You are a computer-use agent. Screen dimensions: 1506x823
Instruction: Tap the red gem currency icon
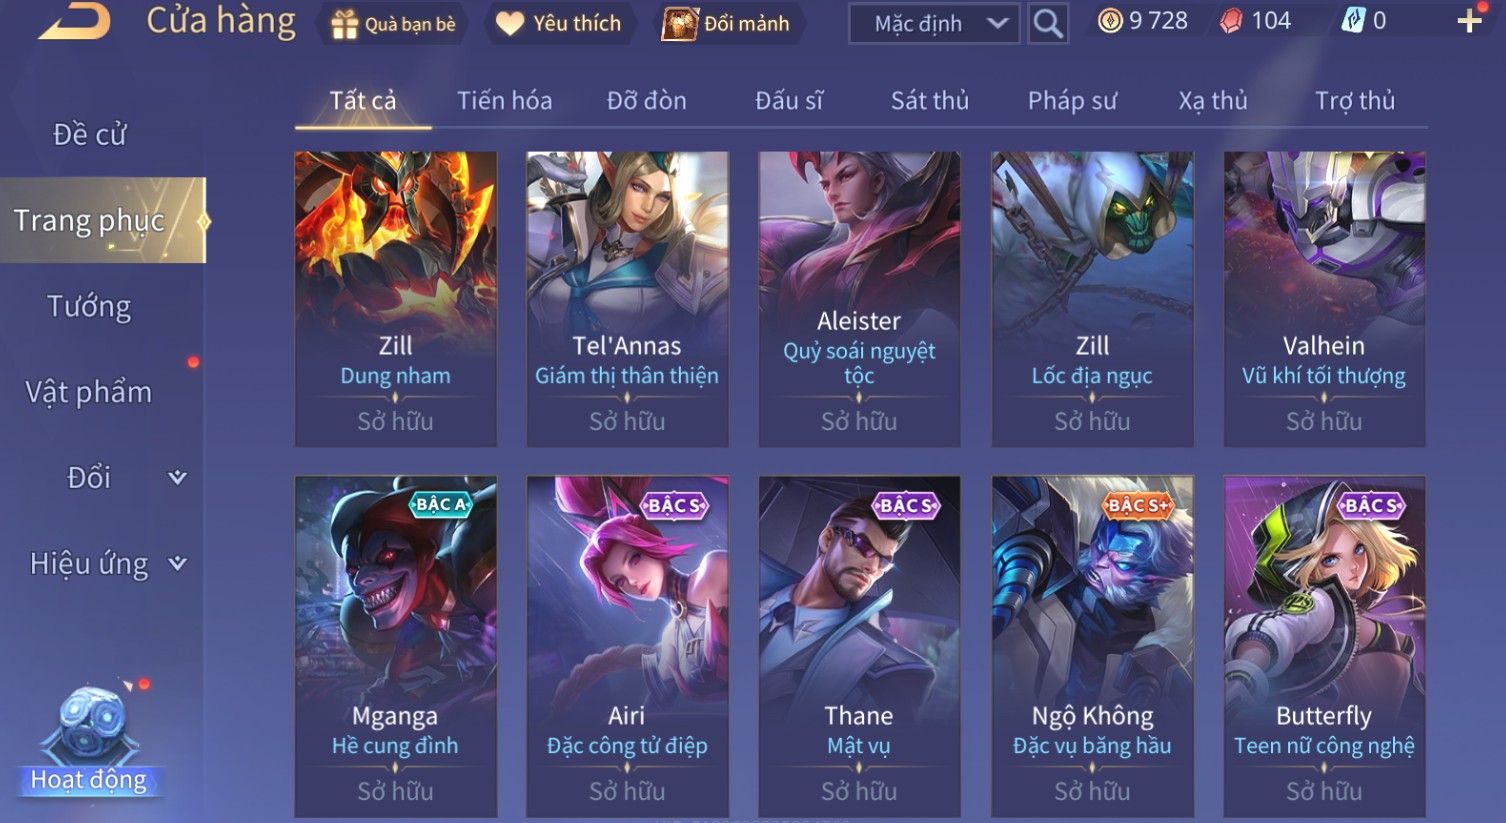tap(1231, 21)
